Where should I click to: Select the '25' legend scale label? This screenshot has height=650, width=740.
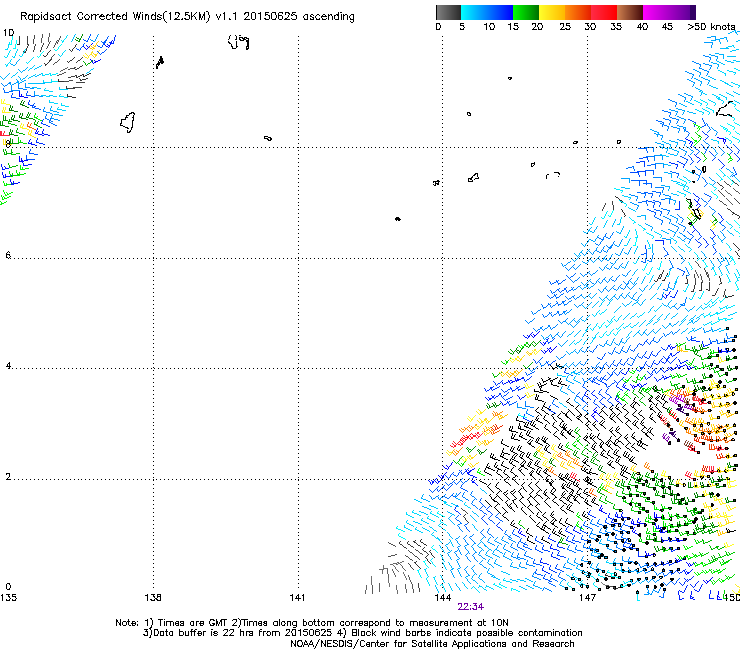[565, 27]
